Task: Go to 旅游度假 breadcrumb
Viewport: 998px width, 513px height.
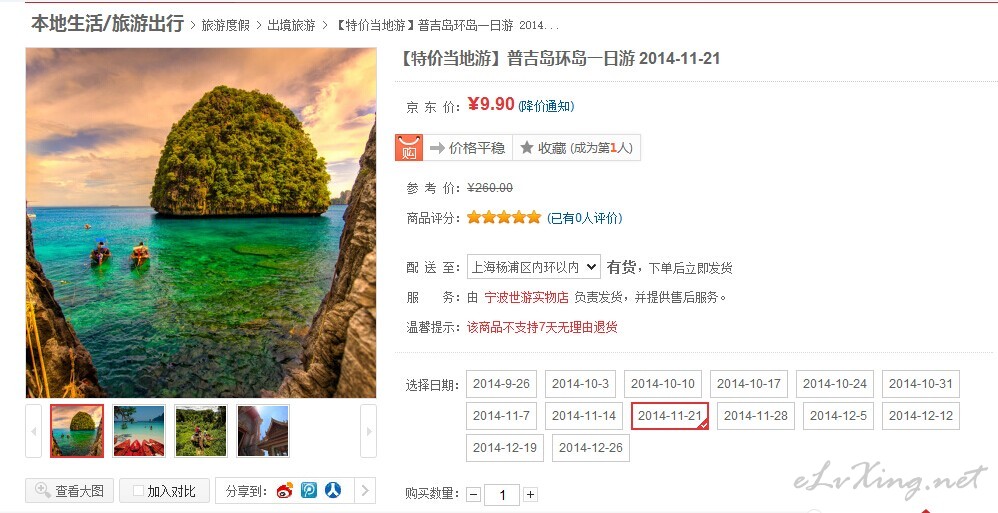Action: pyautogui.click(x=225, y=25)
